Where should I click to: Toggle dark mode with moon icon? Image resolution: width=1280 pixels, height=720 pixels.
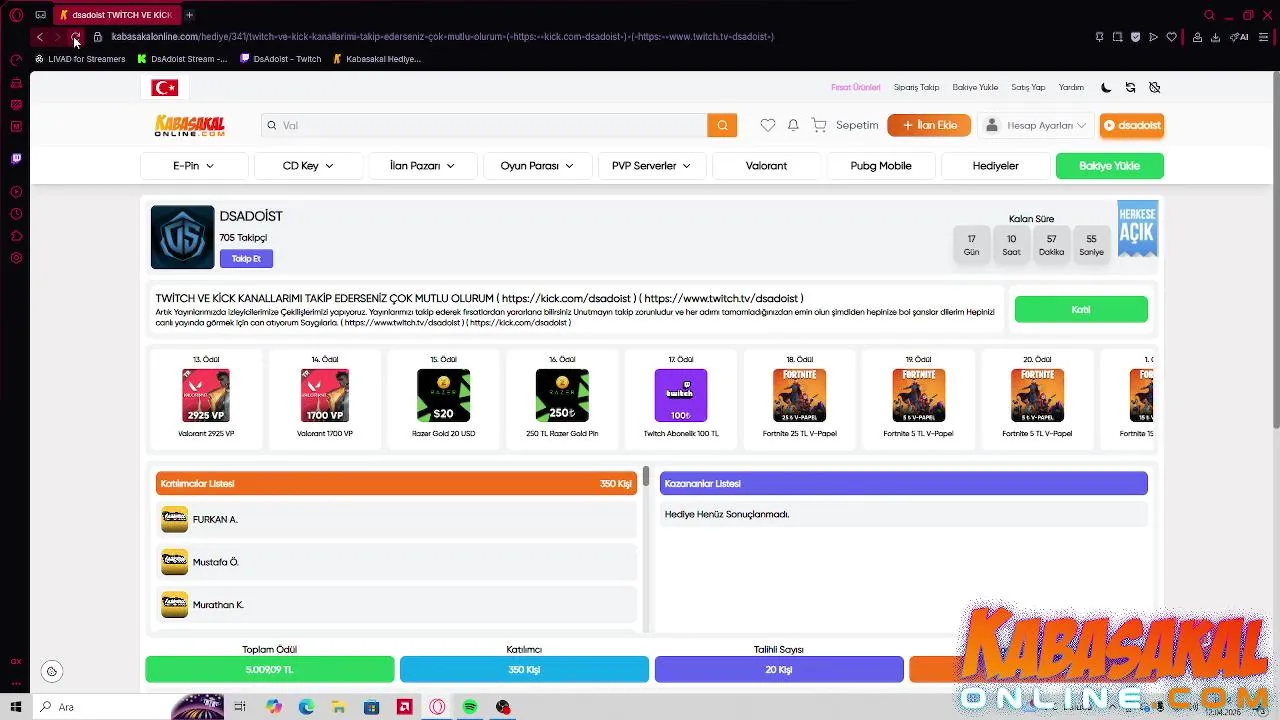pos(1106,87)
